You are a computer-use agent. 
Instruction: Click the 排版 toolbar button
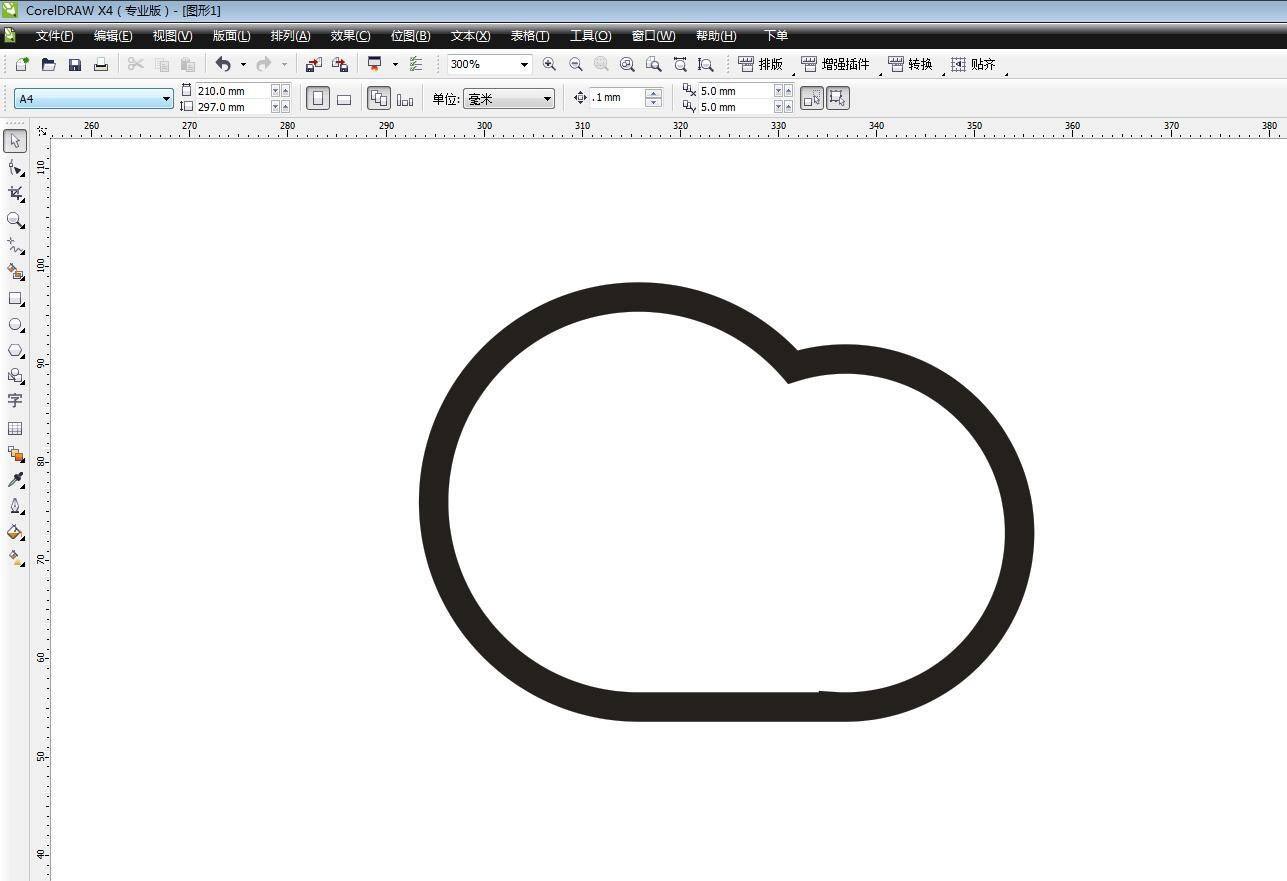(761, 64)
